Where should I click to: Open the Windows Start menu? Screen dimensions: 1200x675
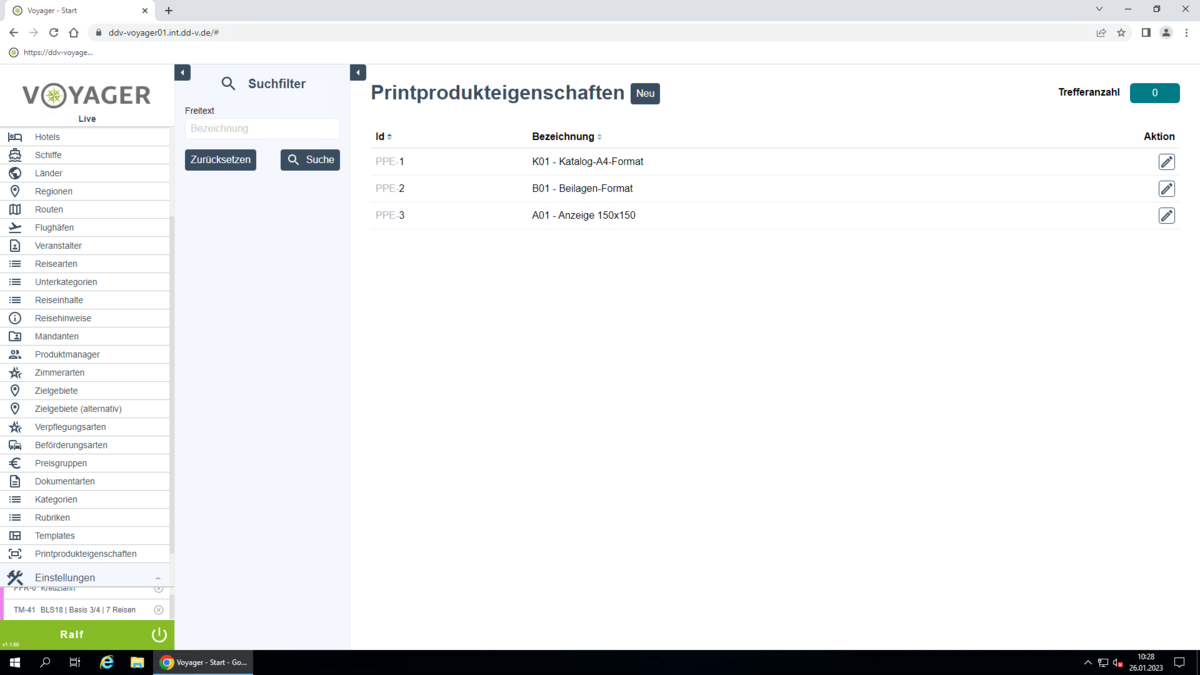tap(15, 662)
